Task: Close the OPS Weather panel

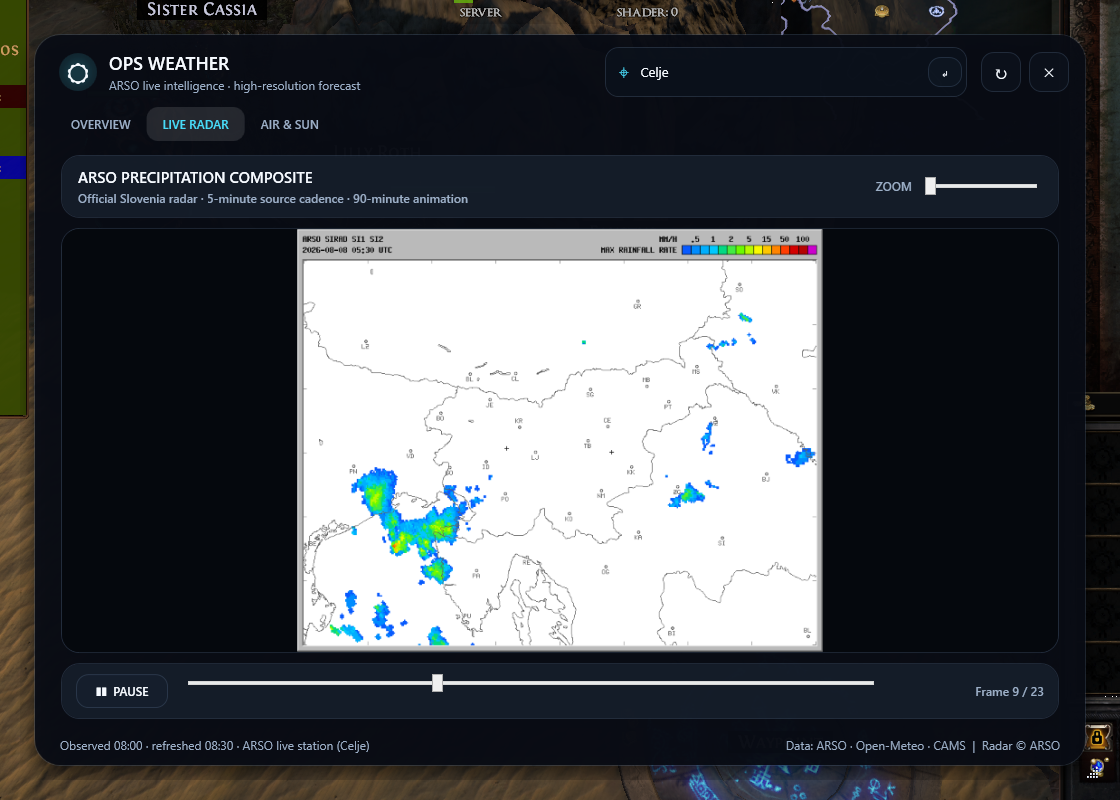Action: [x=1049, y=73]
